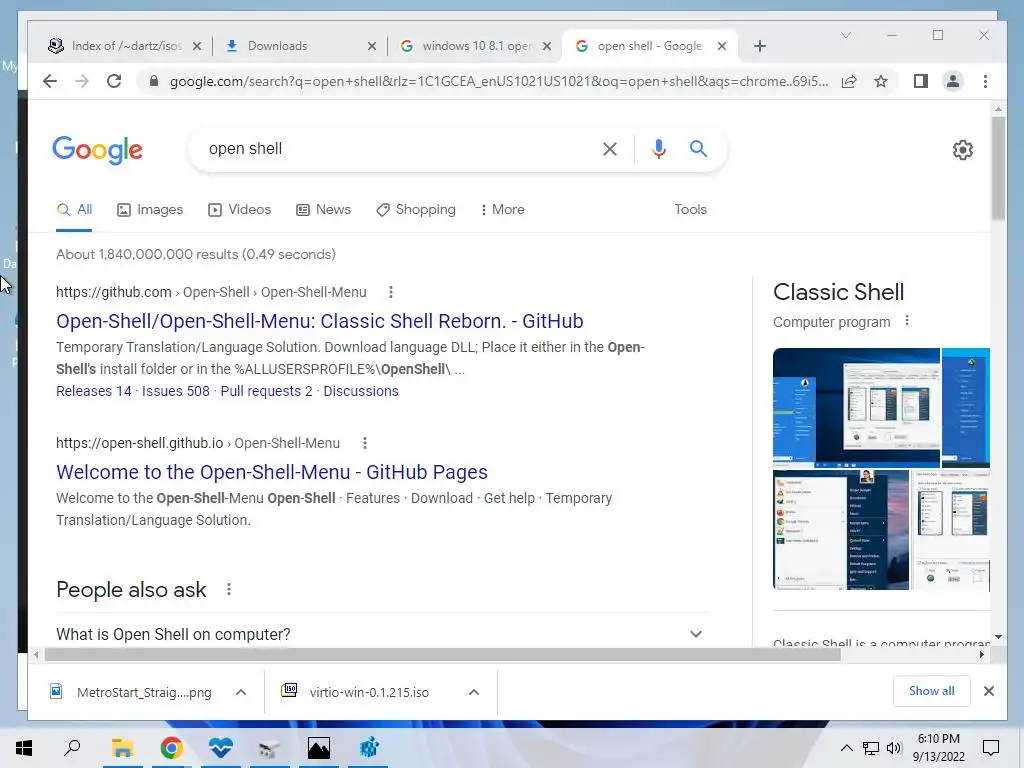Click the horizontal scrollbar thumb
Image resolution: width=1024 pixels, height=768 pixels.
tap(442, 655)
